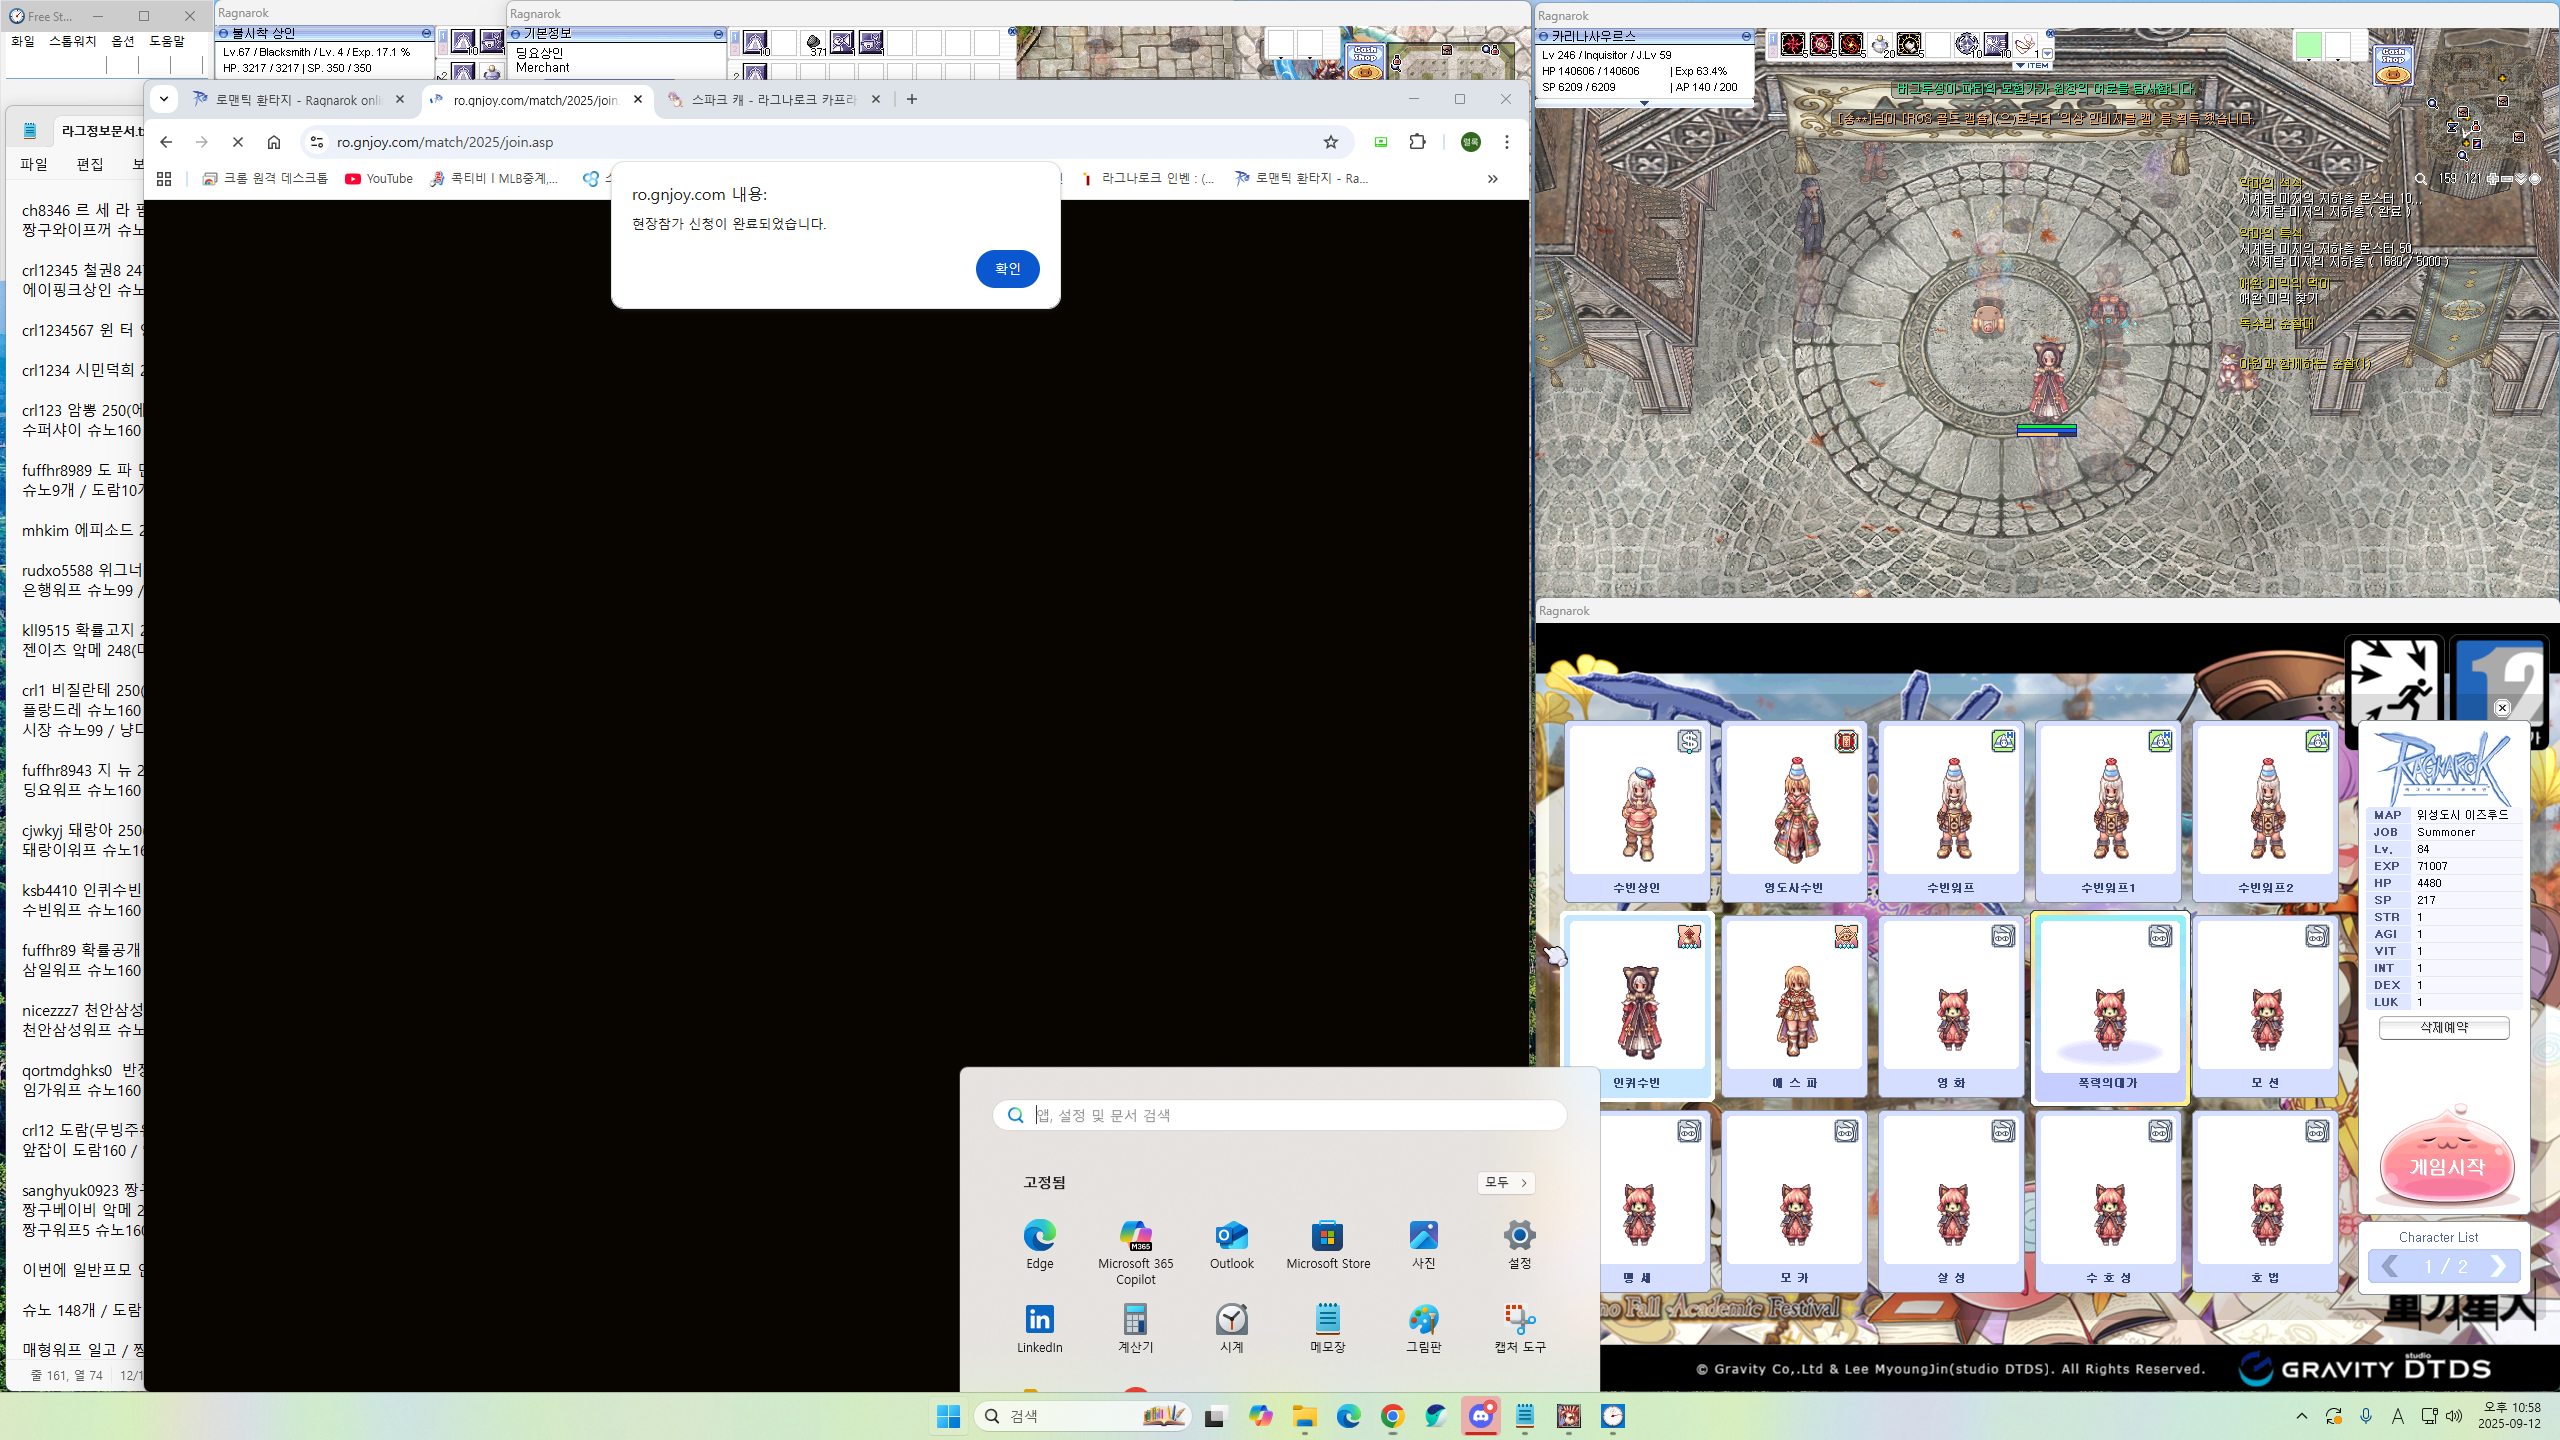Click the 확인 button in the alert dialog
The width and height of the screenshot is (2560, 1440).
click(x=1007, y=268)
